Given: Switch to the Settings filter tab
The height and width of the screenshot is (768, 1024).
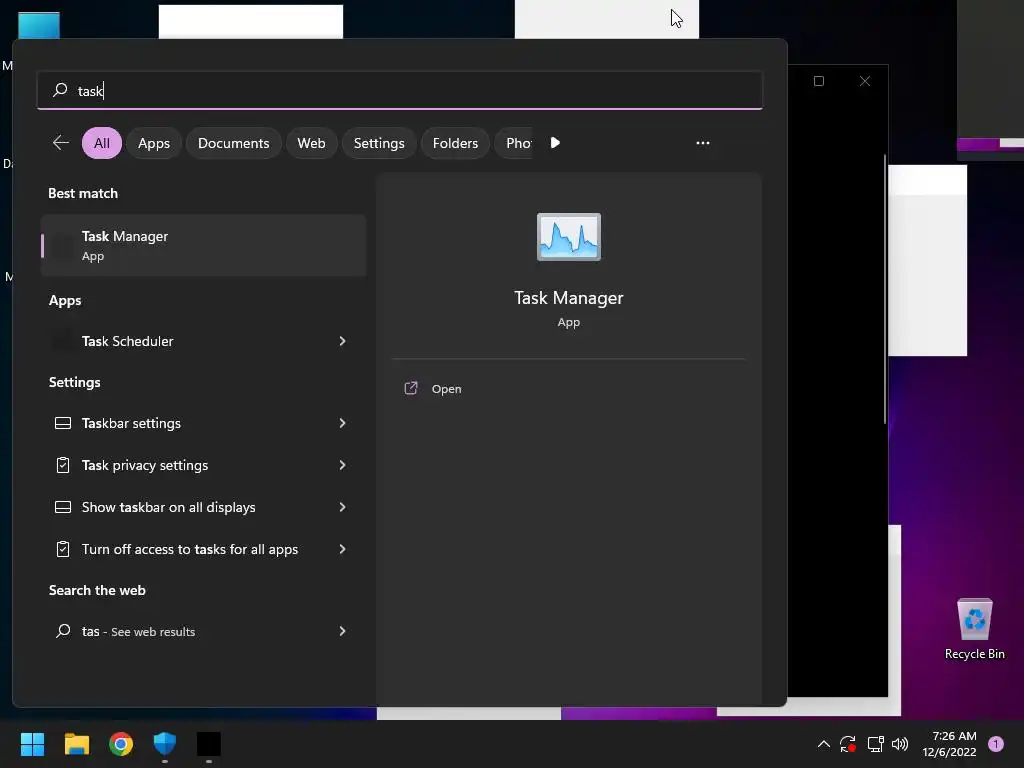Looking at the screenshot, I should point(379,143).
